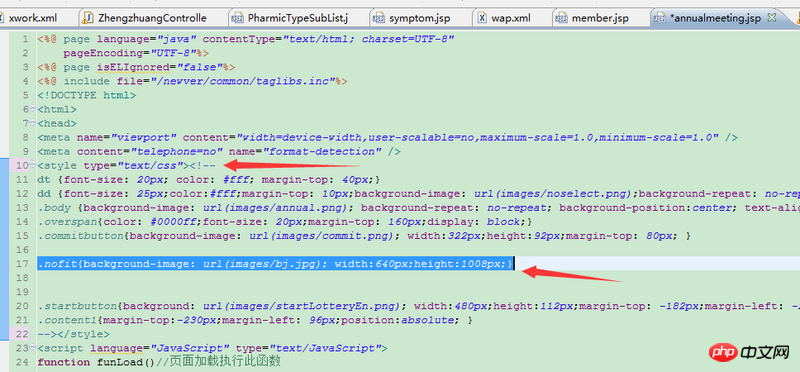Click the <html> opening tag

(x=57, y=109)
